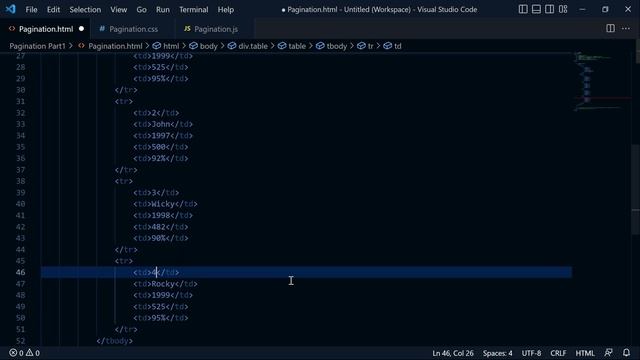Open the Selection menu
The height and width of the screenshot is (360, 640).
[x=85, y=9]
